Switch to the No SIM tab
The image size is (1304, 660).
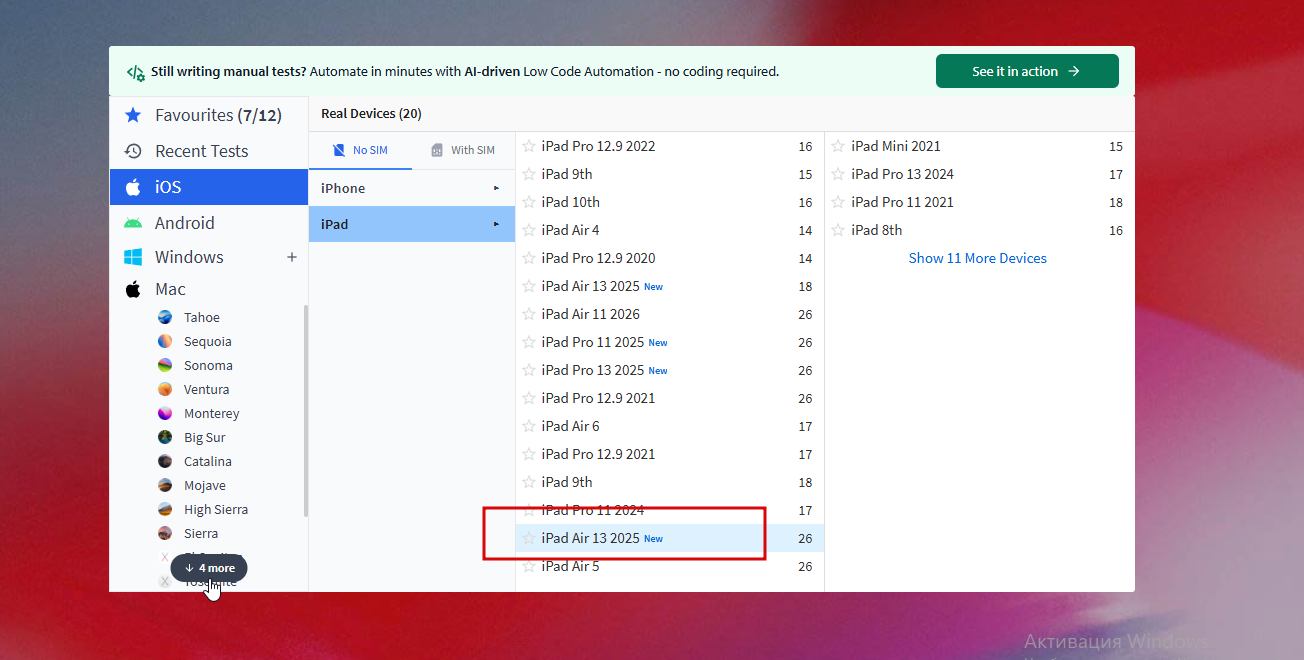coord(360,150)
